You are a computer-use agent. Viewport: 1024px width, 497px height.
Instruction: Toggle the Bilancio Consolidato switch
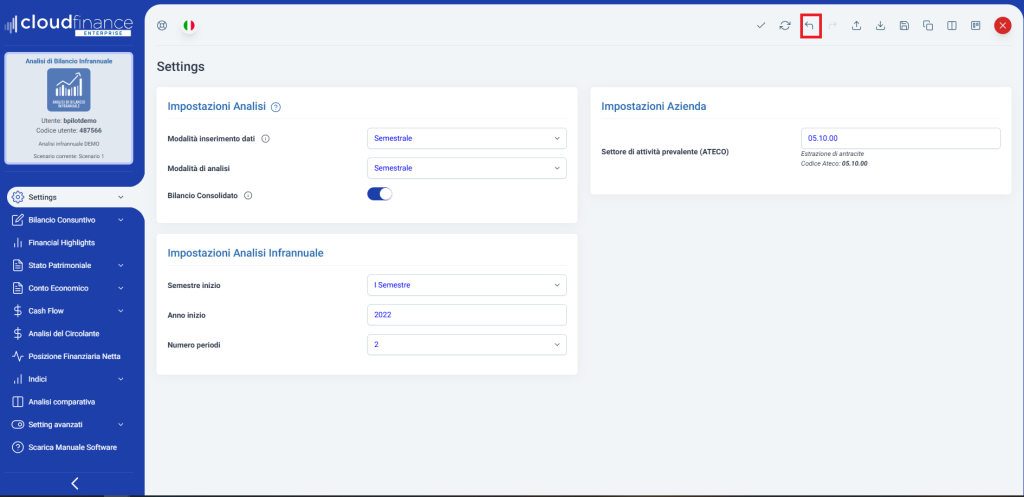pos(379,194)
